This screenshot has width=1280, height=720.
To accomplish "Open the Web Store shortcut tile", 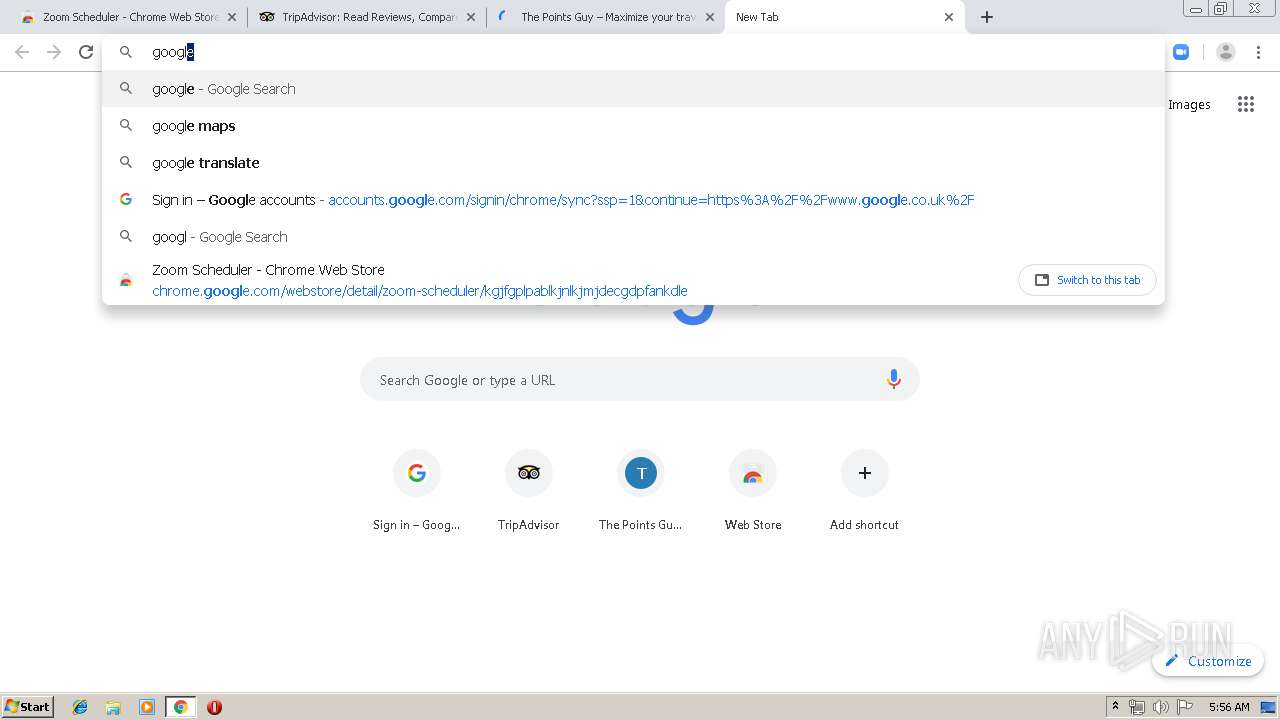I will [753, 490].
